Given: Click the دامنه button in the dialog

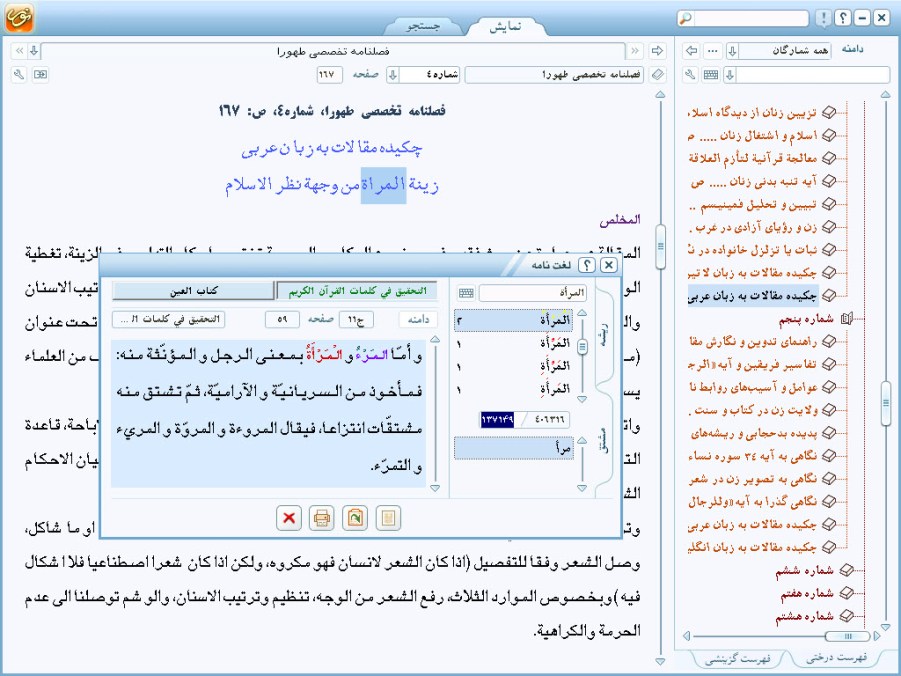Looking at the screenshot, I should (418, 320).
